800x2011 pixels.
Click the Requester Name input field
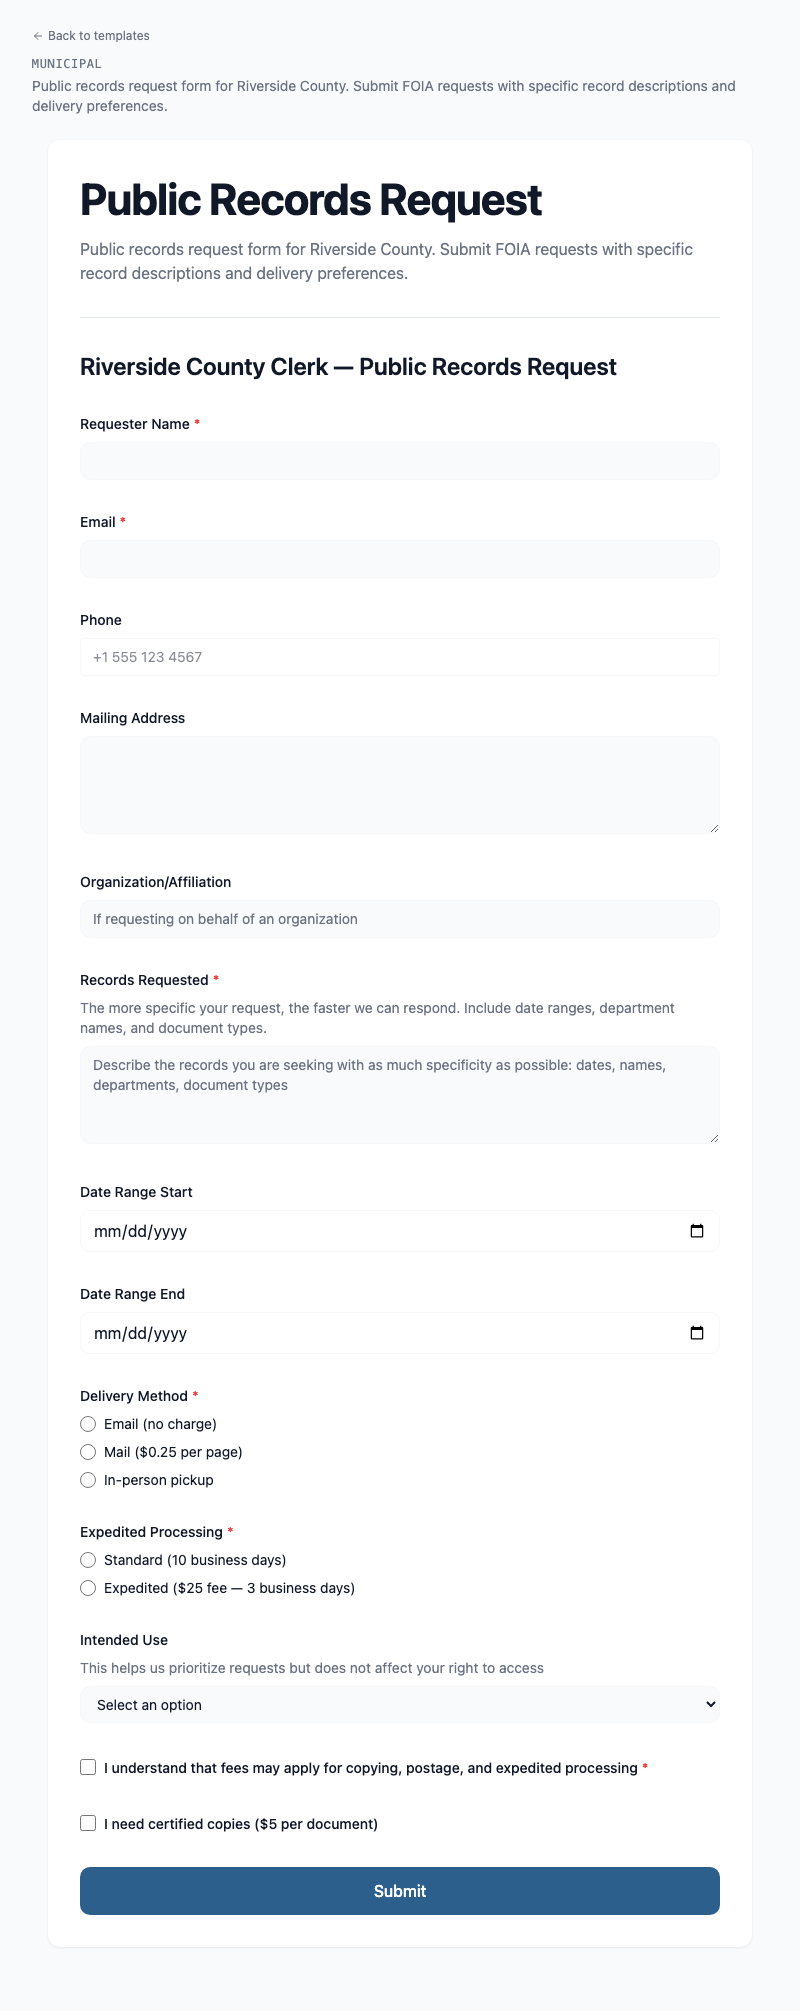coord(400,461)
